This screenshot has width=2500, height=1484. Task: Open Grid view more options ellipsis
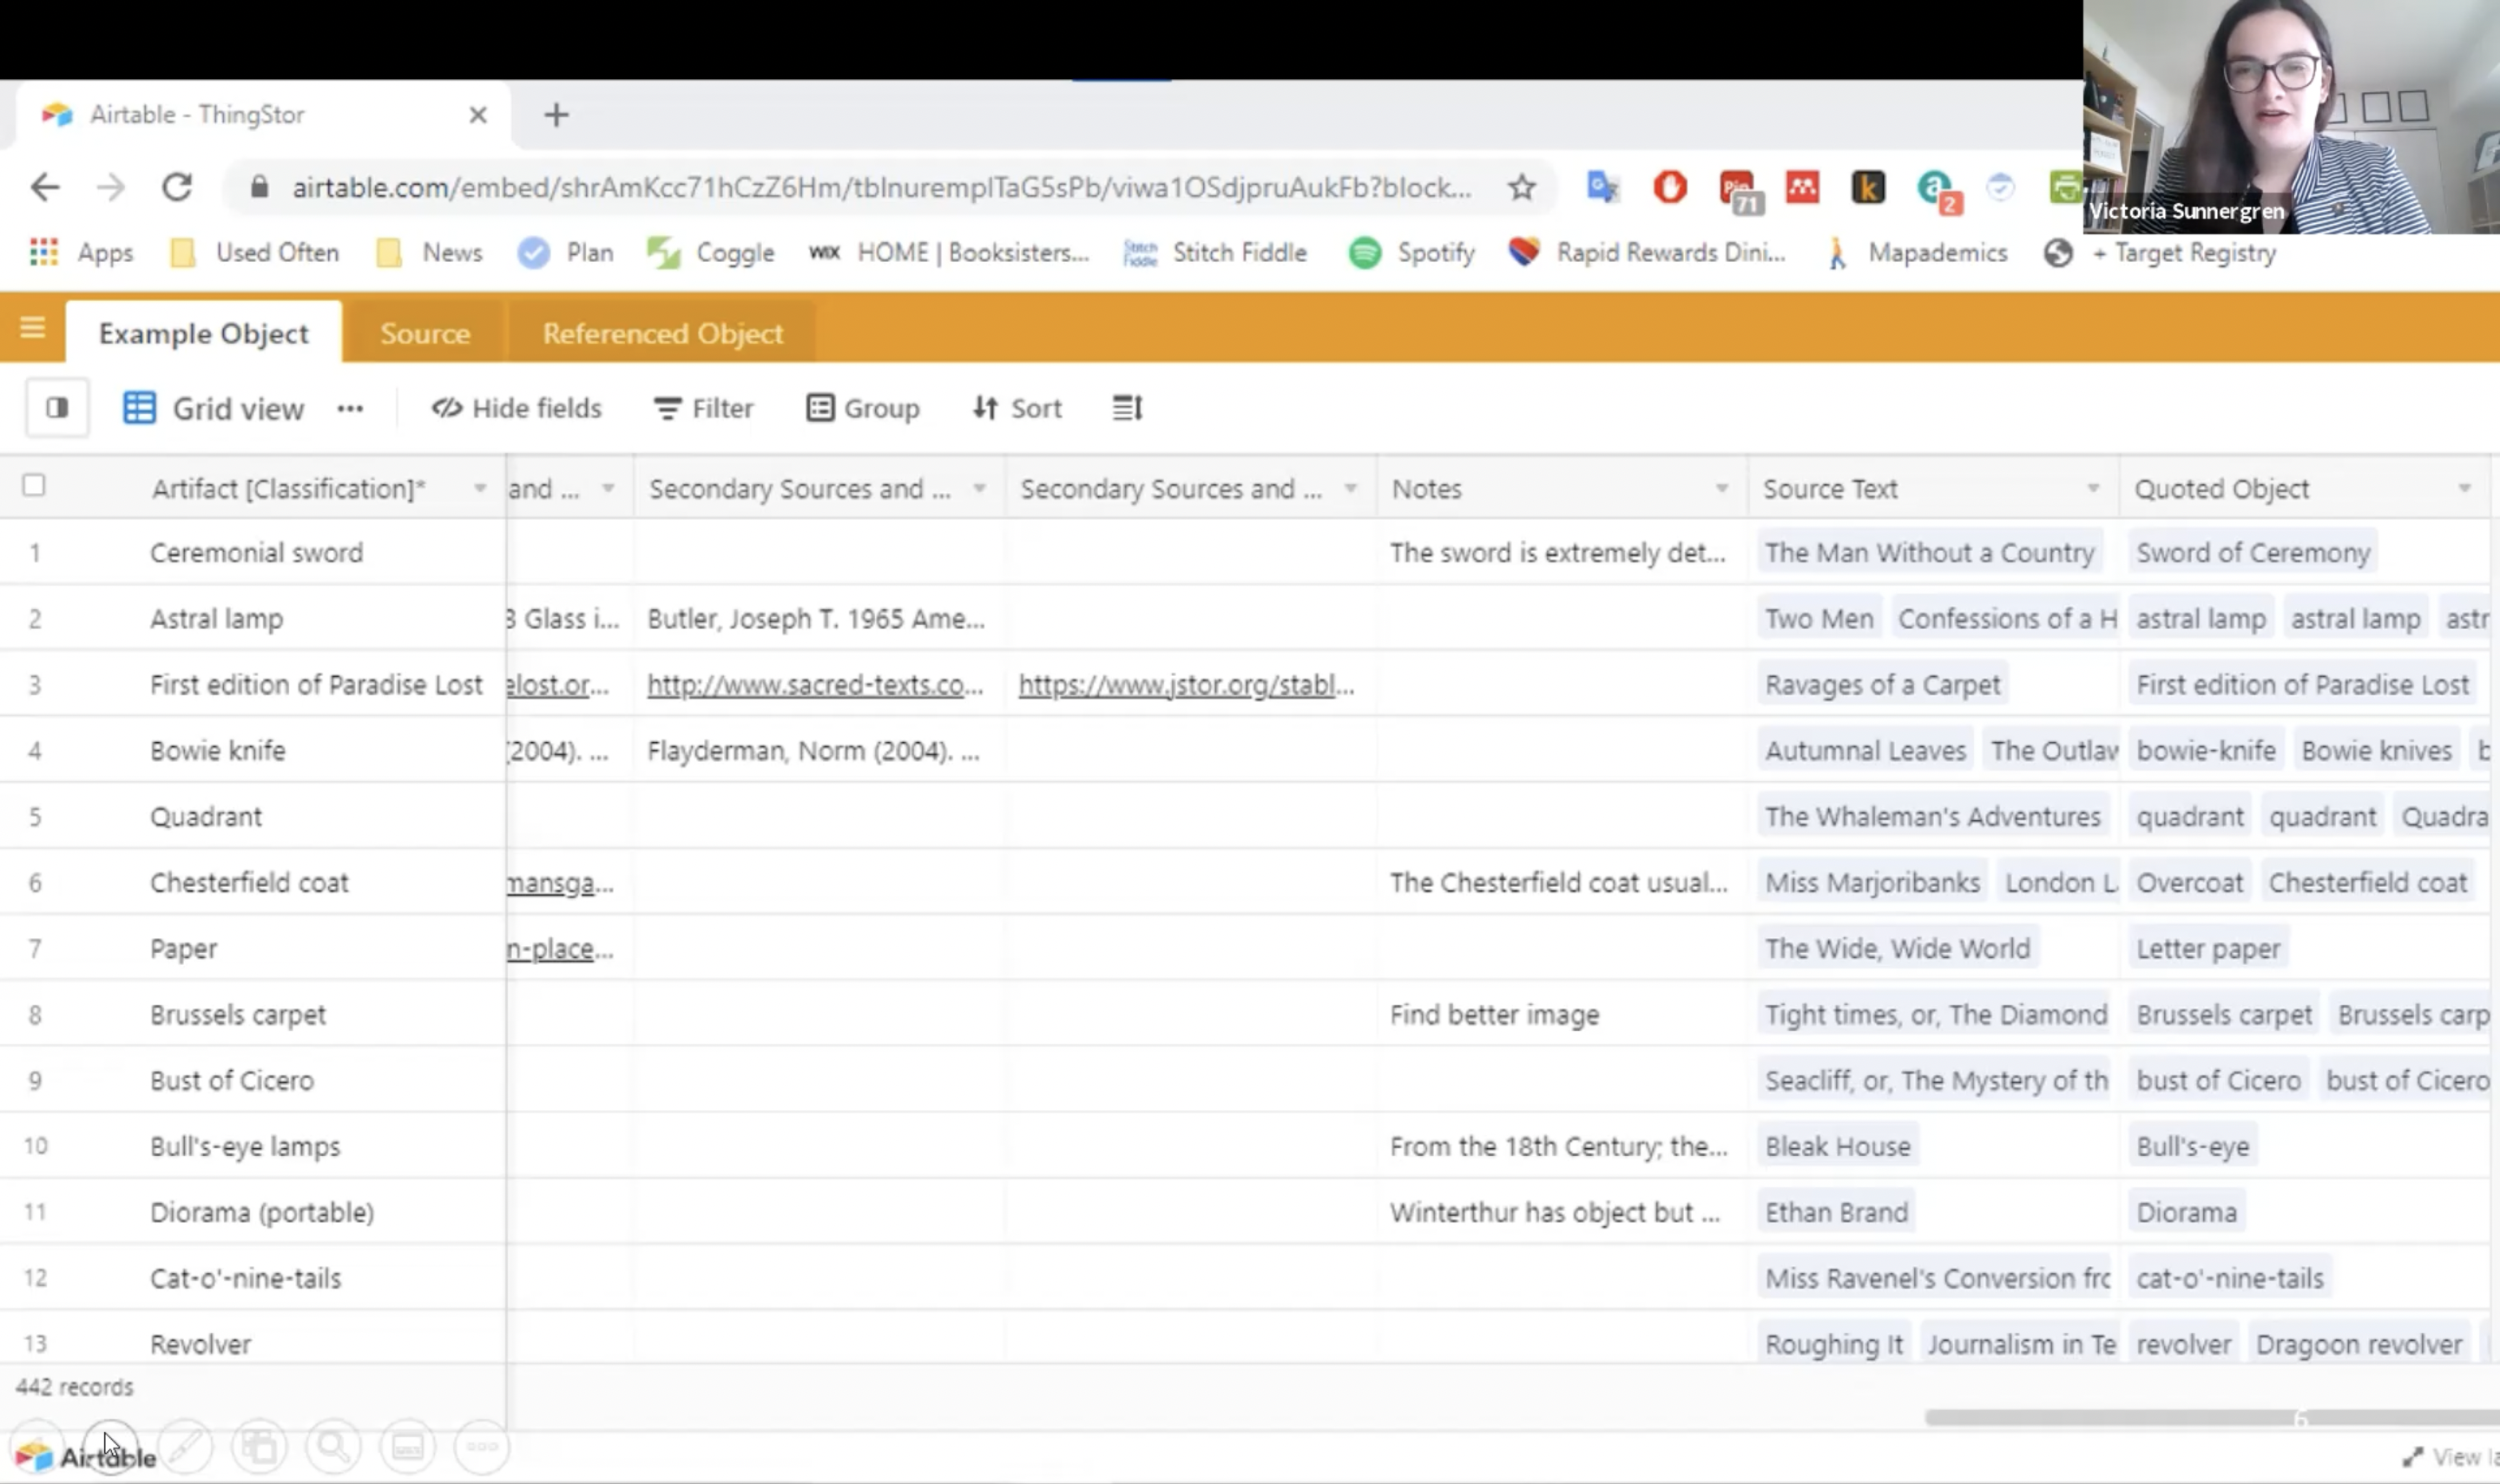point(350,408)
